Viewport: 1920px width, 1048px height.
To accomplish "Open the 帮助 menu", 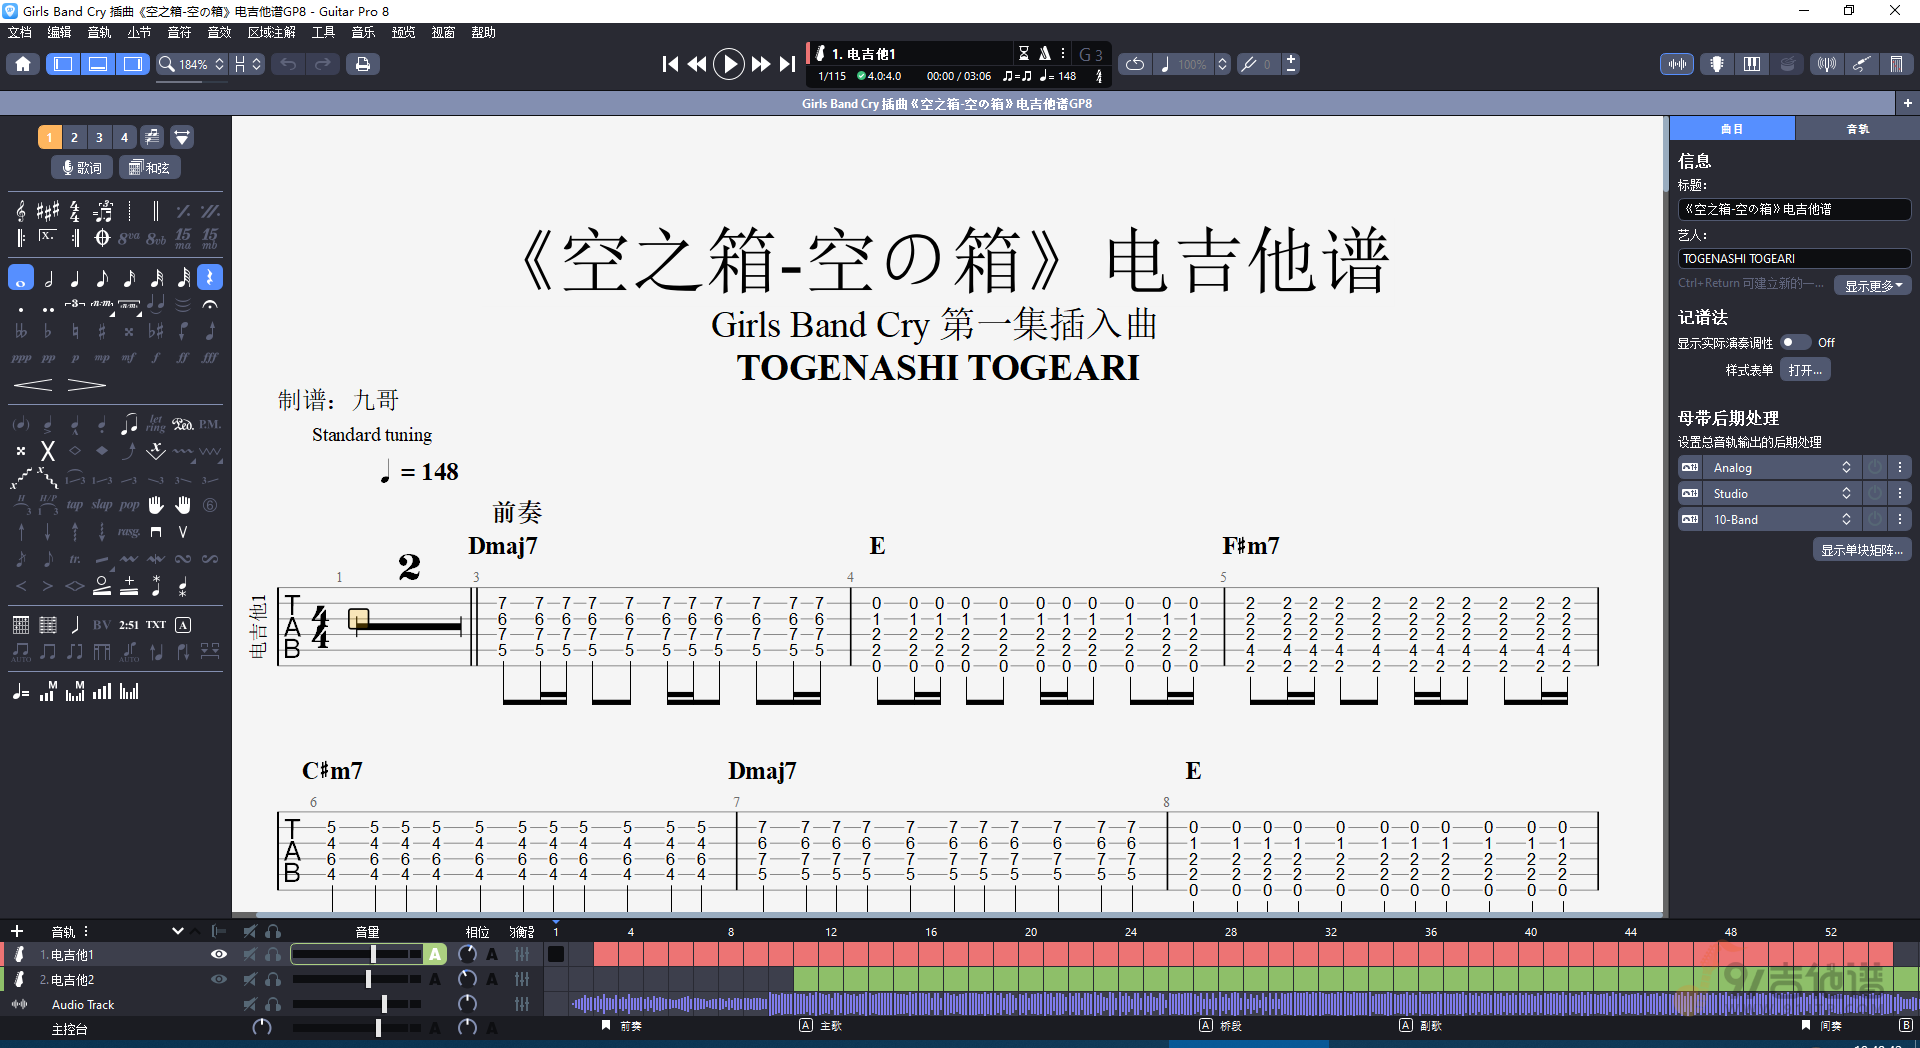I will tap(484, 32).
